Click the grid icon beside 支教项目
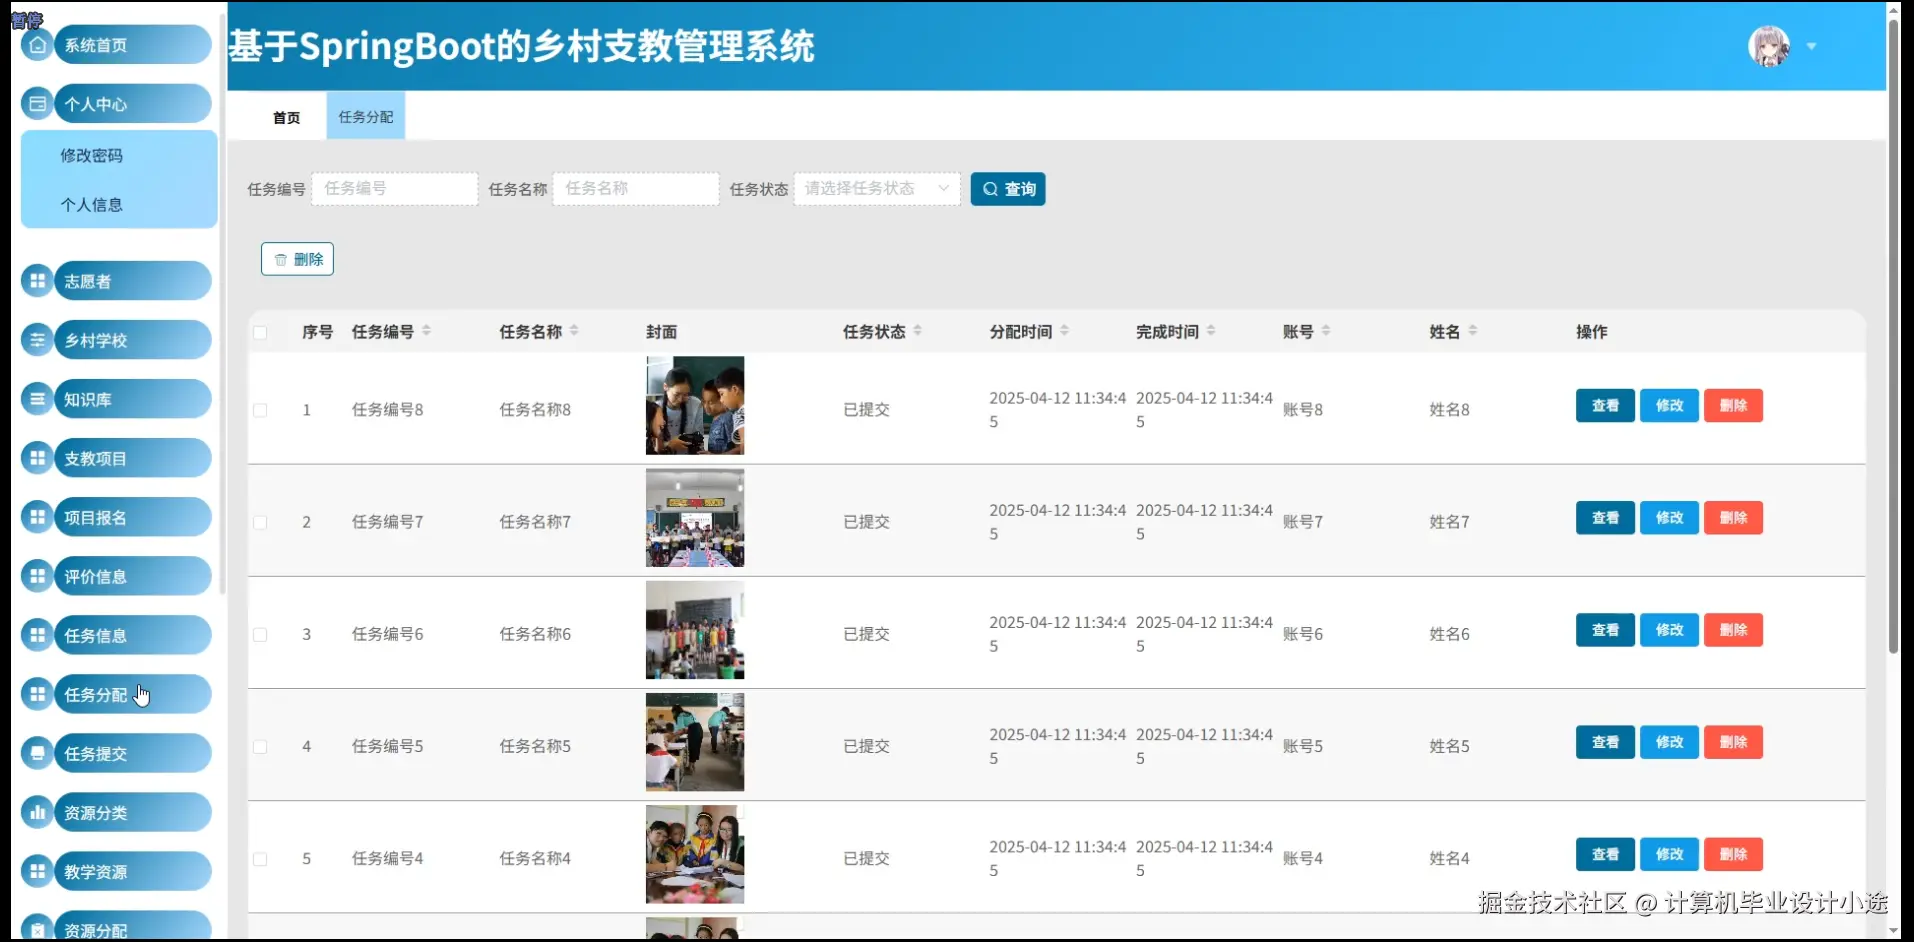This screenshot has width=1914, height=942. (x=37, y=458)
